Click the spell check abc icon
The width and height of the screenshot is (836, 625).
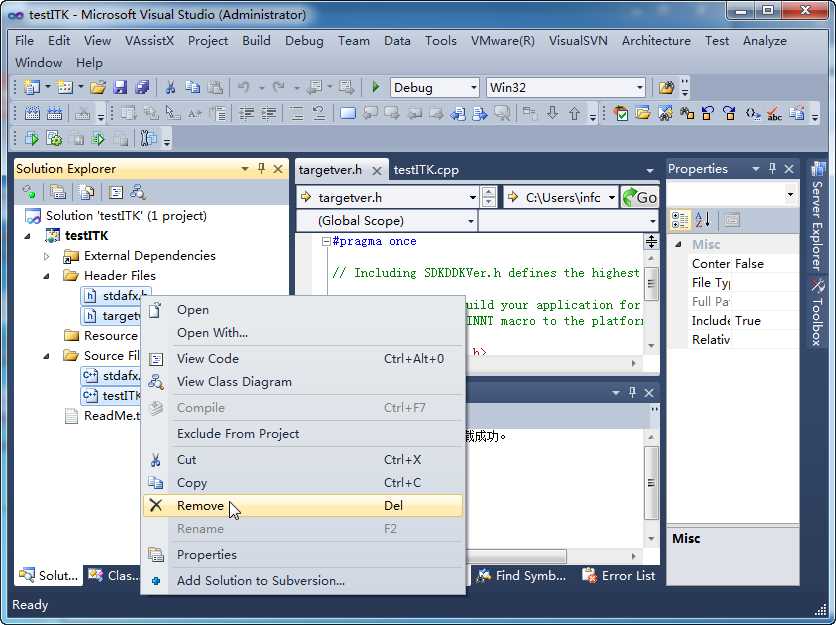tap(774, 113)
